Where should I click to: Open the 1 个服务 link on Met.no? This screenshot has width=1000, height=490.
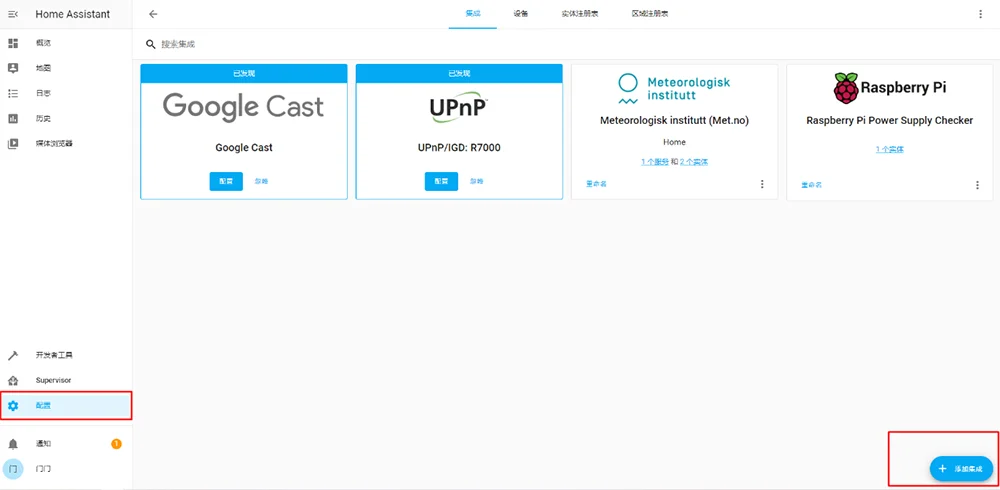pyautogui.click(x=655, y=162)
